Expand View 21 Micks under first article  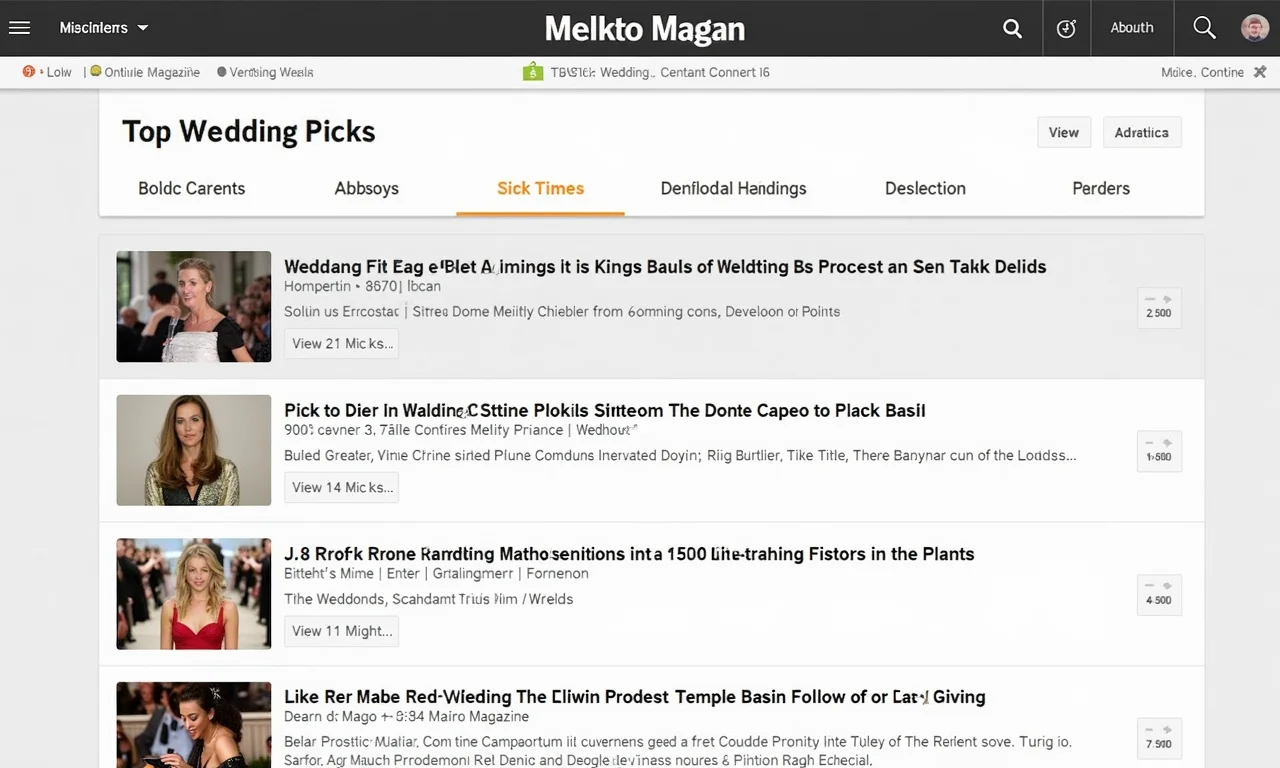pyautogui.click(x=341, y=343)
